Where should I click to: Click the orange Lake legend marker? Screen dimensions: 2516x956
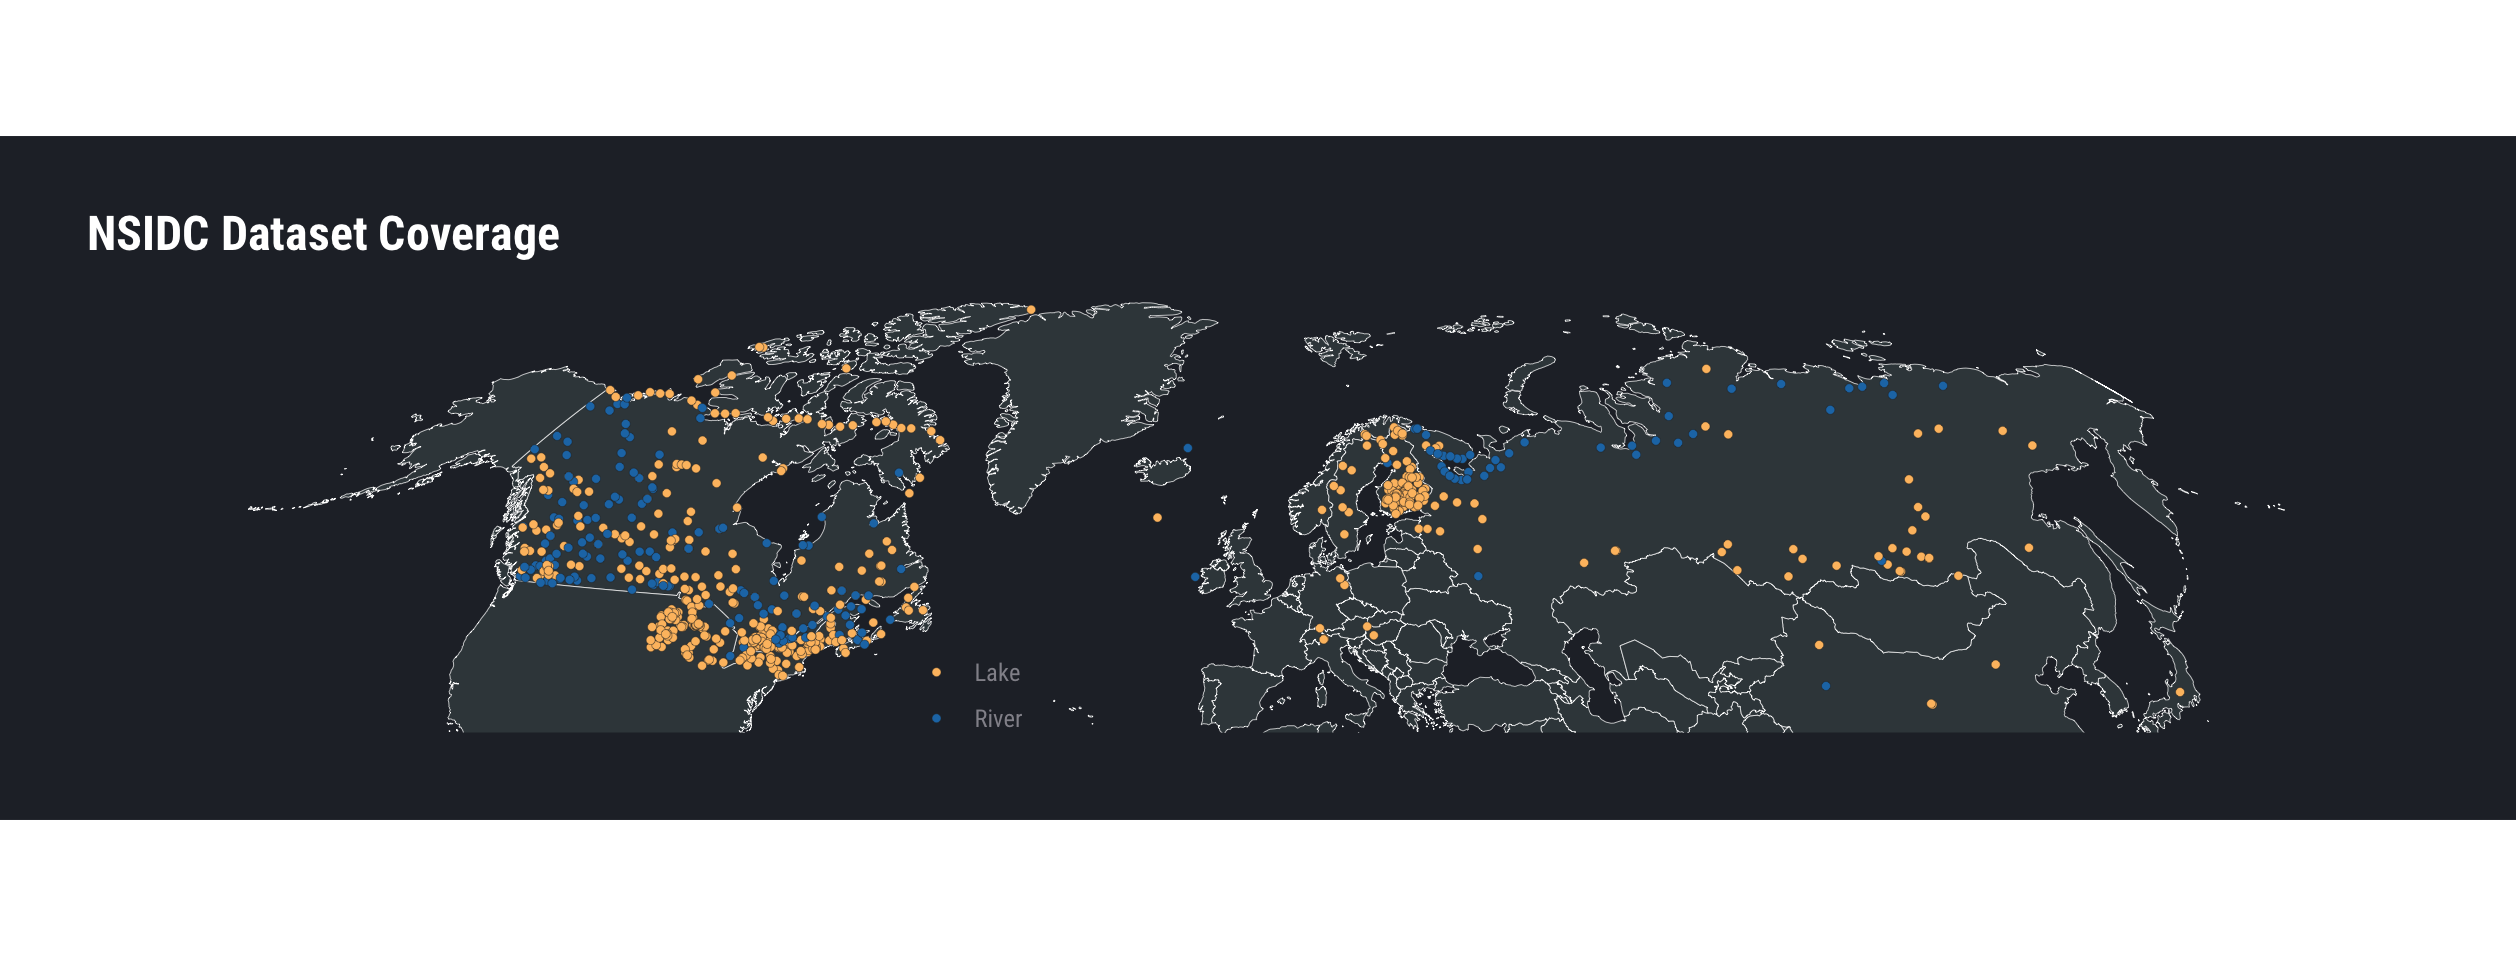coord(936,673)
